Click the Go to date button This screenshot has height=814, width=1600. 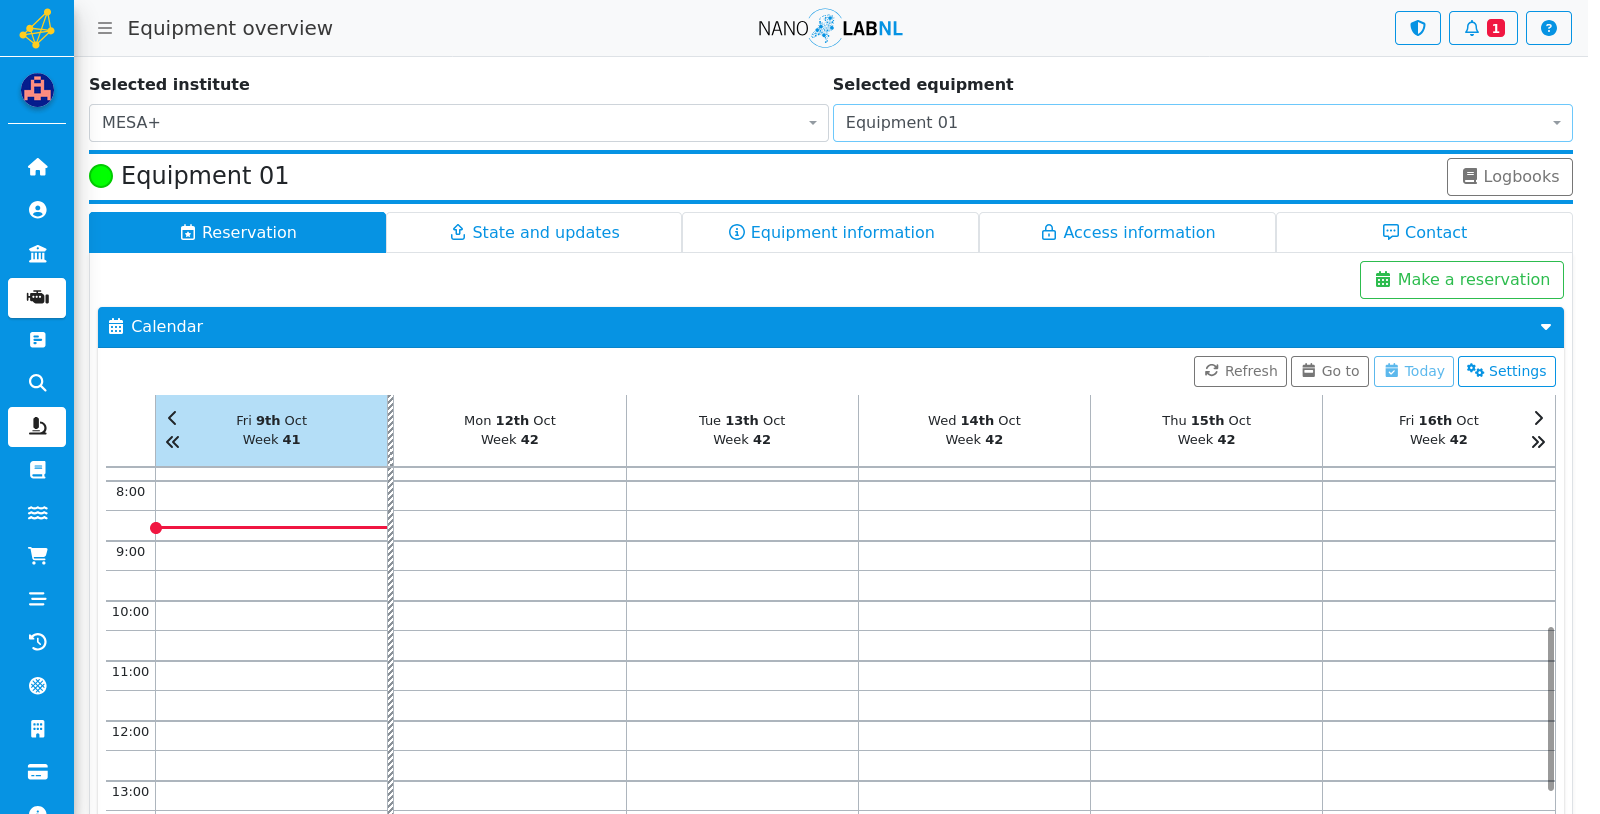click(x=1329, y=371)
